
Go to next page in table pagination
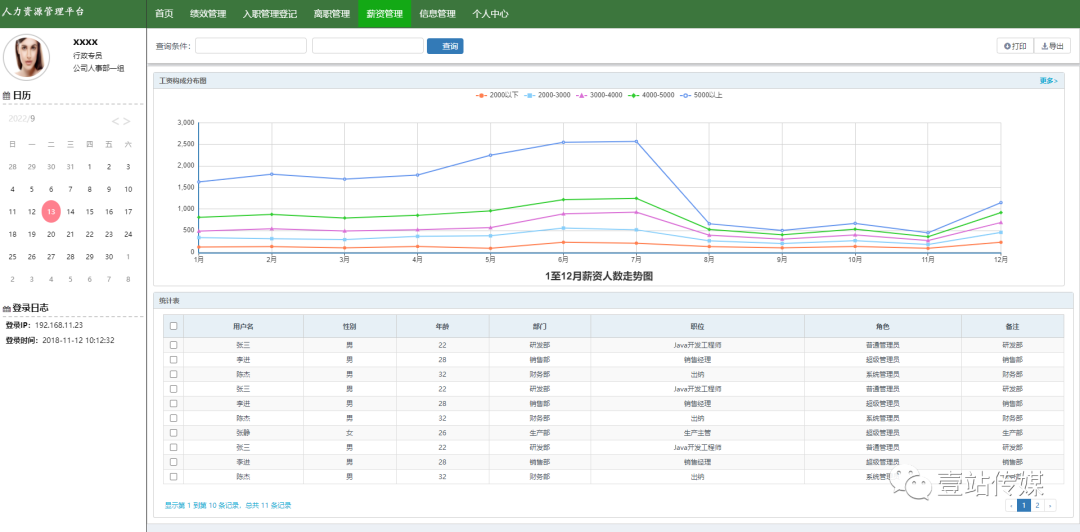(x=1050, y=506)
